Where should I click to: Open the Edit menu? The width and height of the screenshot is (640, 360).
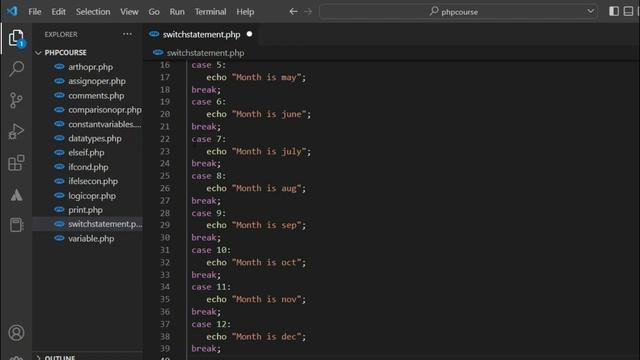pos(58,11)
